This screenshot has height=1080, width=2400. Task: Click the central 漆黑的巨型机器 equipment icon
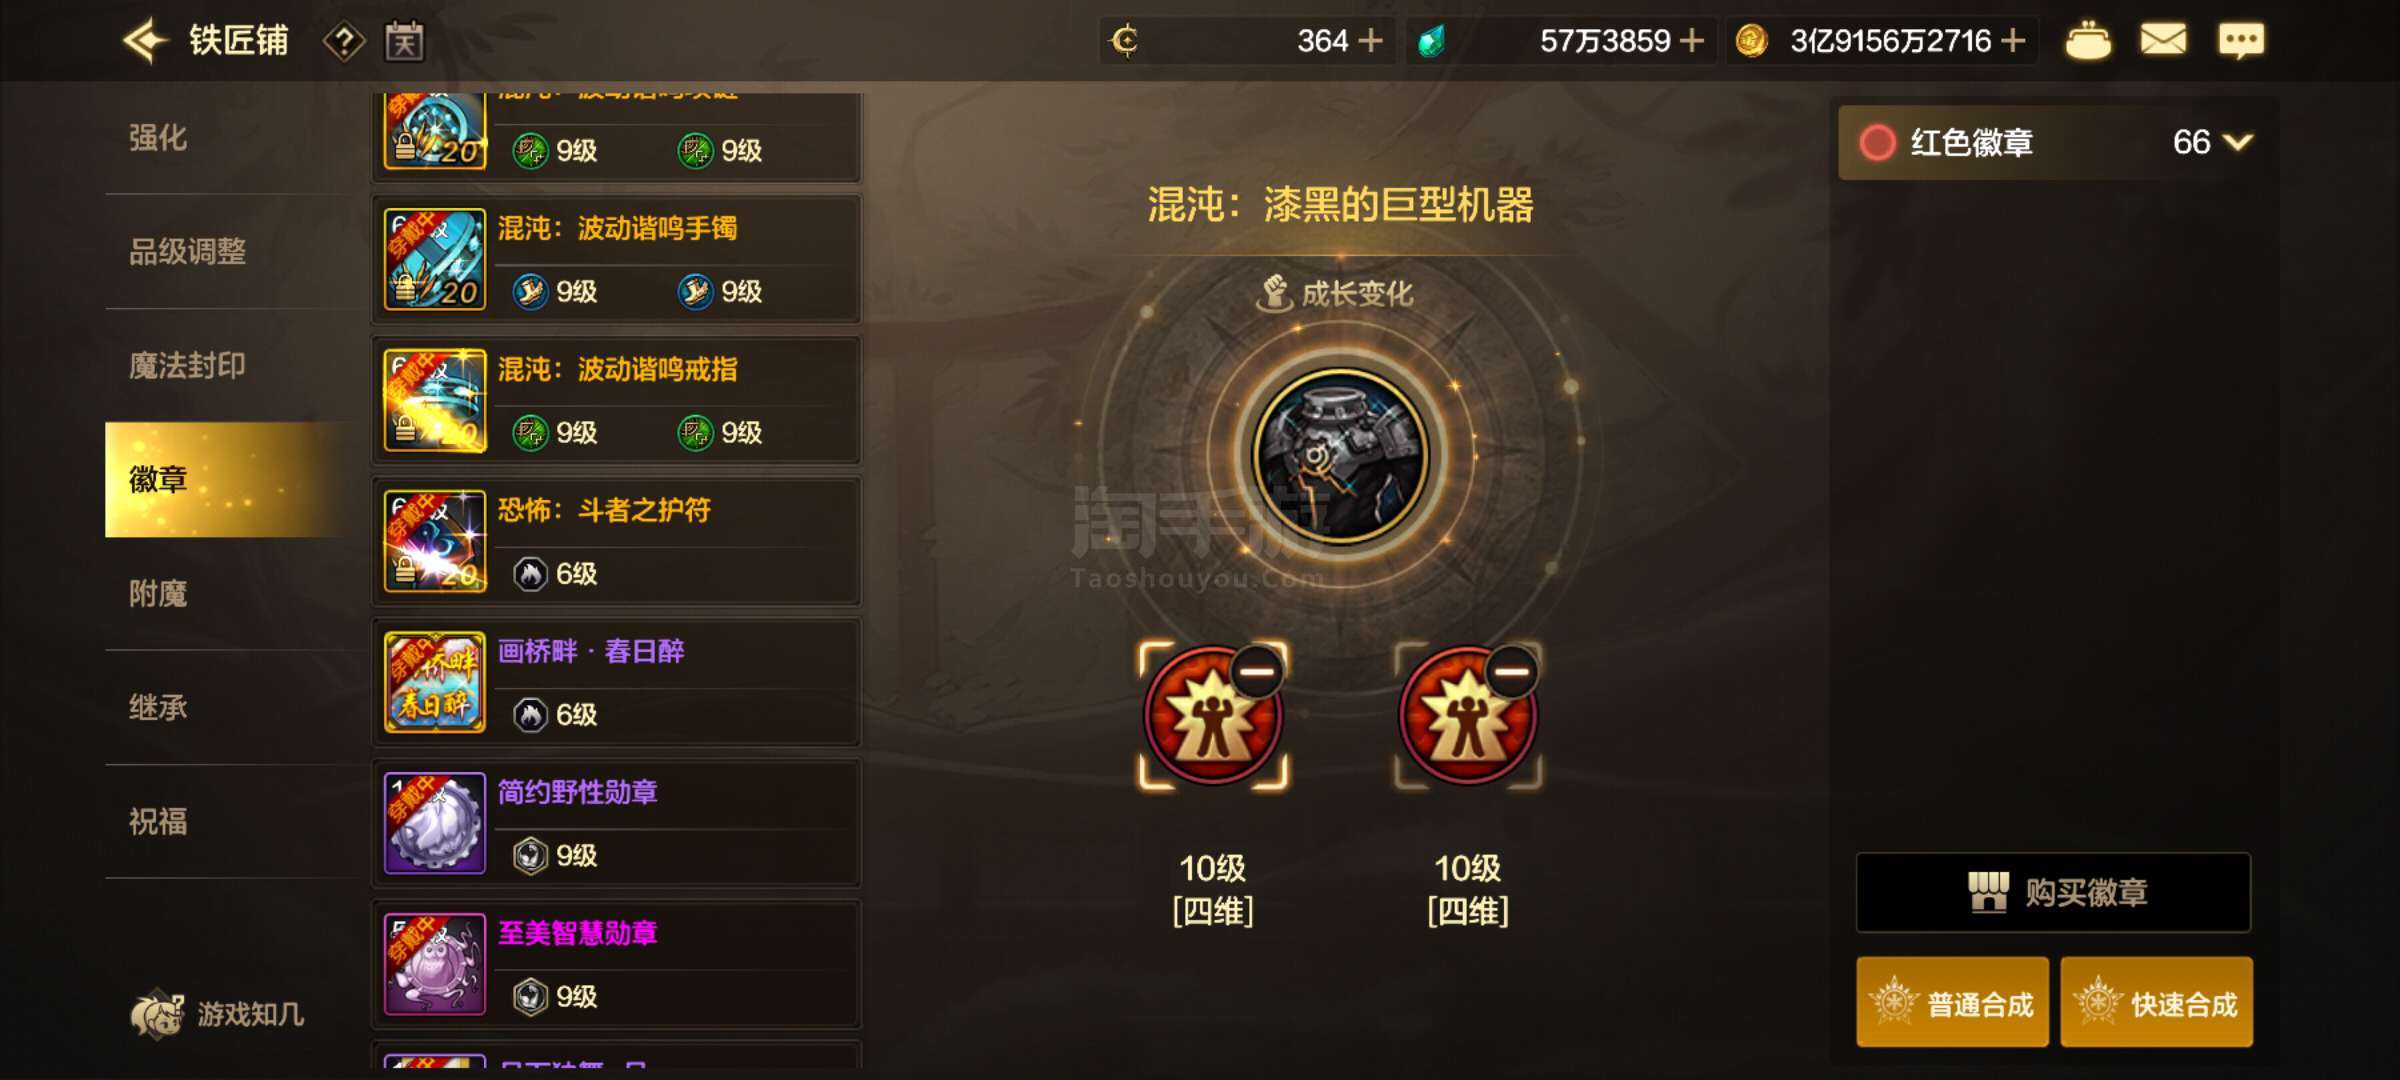(1340, 455)
